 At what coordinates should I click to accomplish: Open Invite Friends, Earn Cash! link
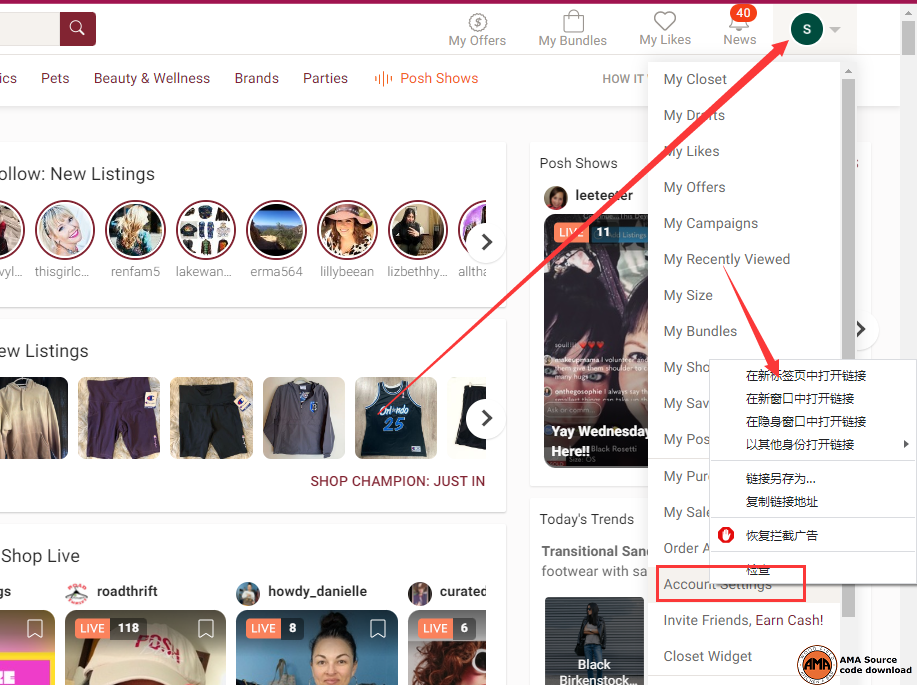[743, 620]
